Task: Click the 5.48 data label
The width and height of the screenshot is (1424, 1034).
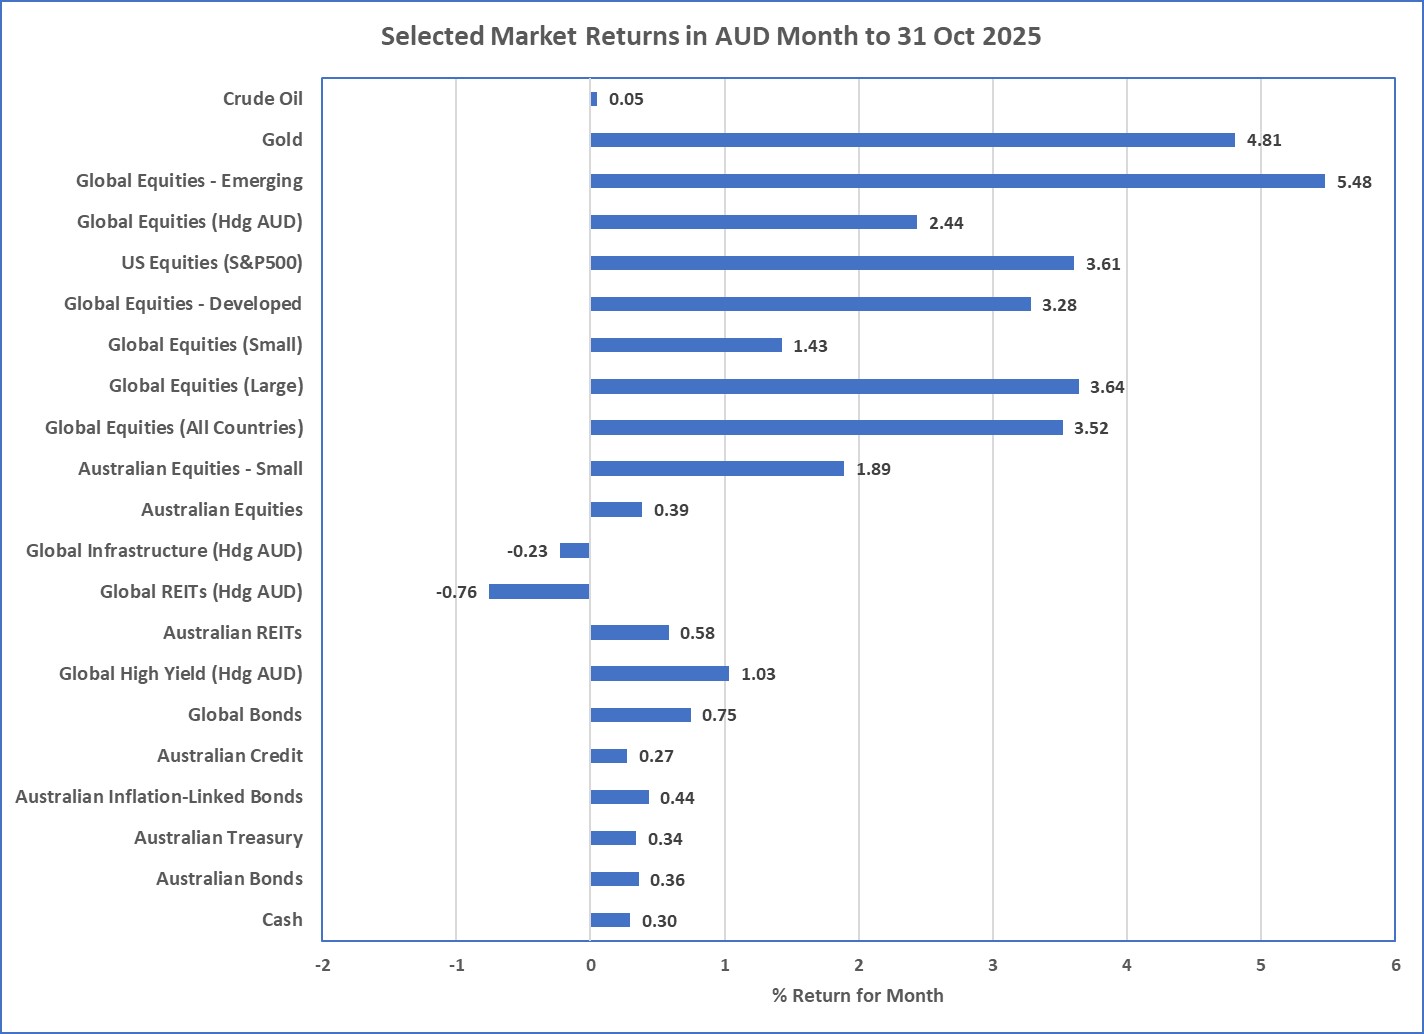Action: tap(1354, 182)
